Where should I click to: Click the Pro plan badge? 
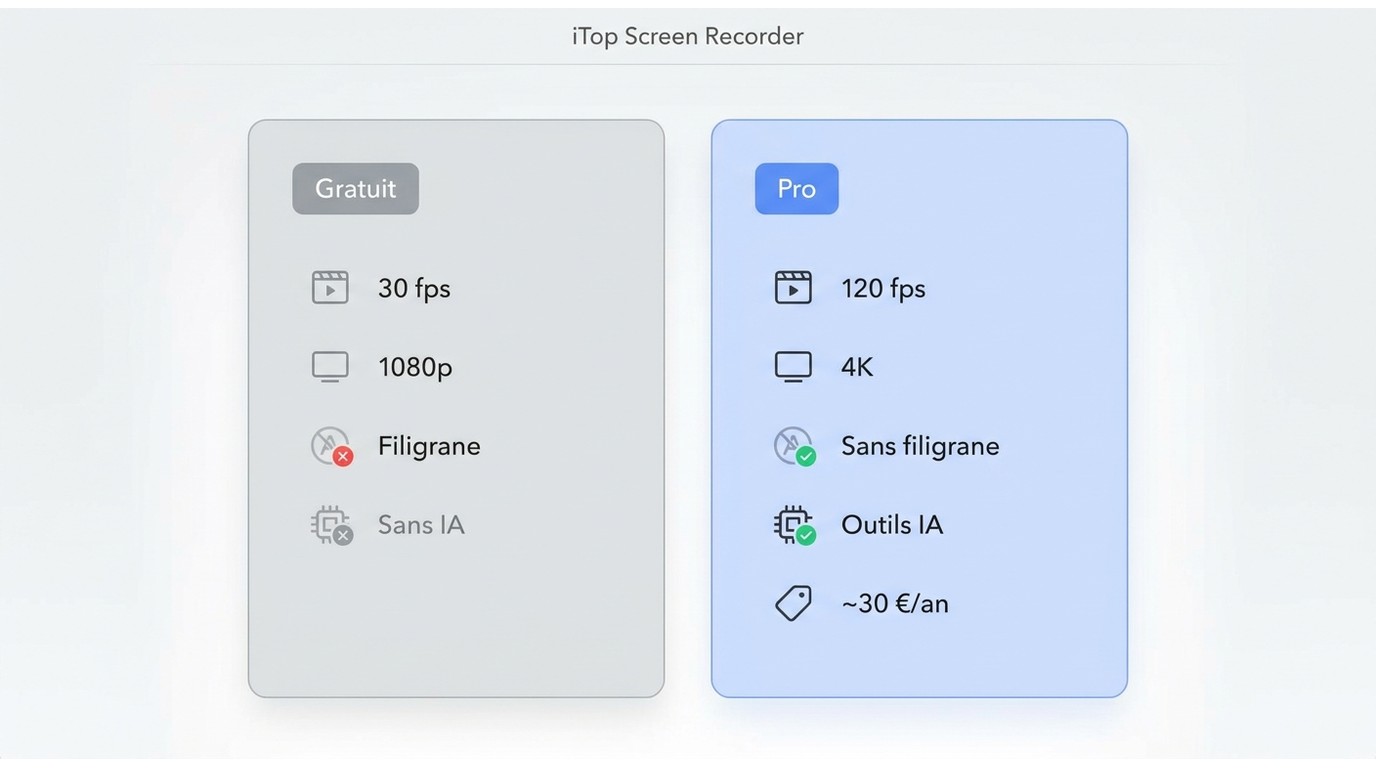(x=796, y=188)
